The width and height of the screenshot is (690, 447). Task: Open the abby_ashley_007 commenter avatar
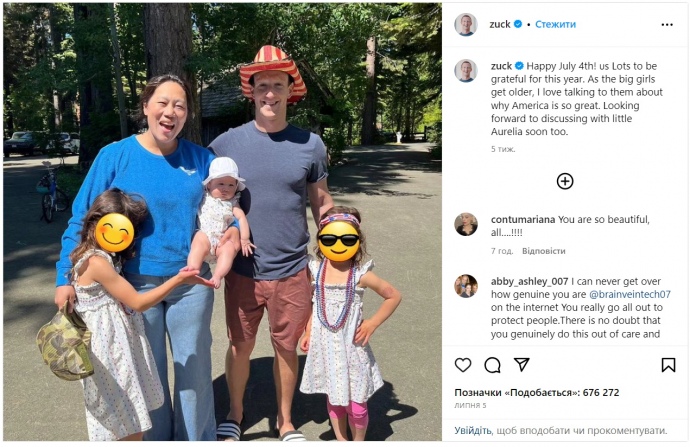pyautogui.click(x=466, y=286)
